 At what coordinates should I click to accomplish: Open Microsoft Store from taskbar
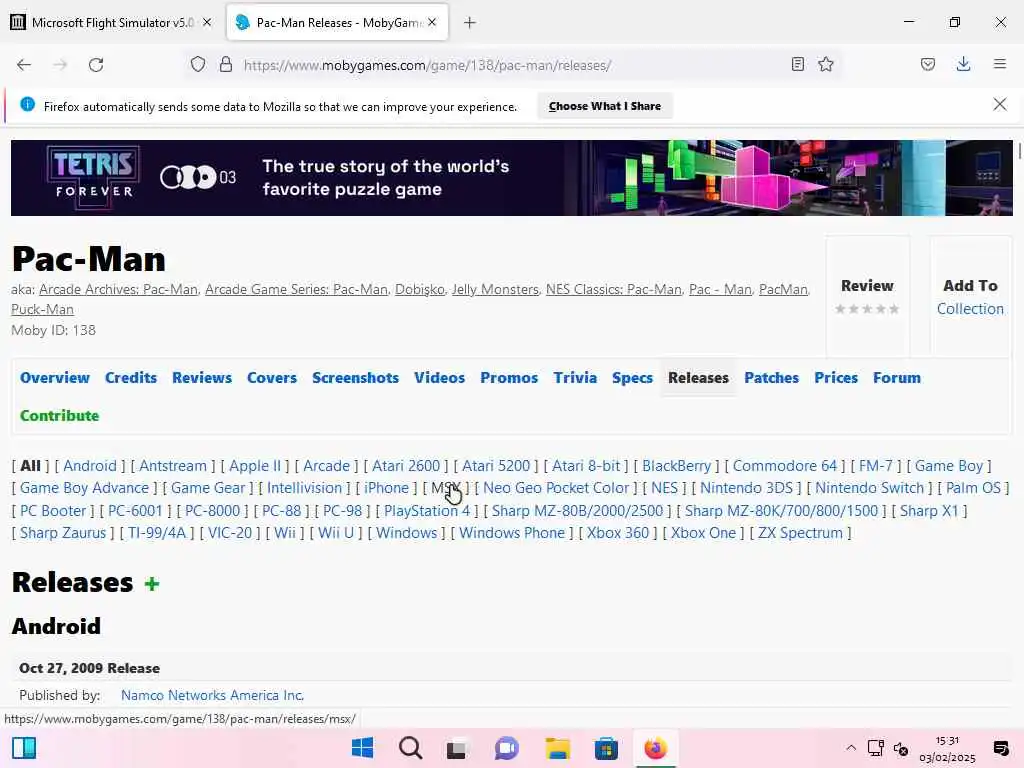pyautogui.click(x=606, y=748)
